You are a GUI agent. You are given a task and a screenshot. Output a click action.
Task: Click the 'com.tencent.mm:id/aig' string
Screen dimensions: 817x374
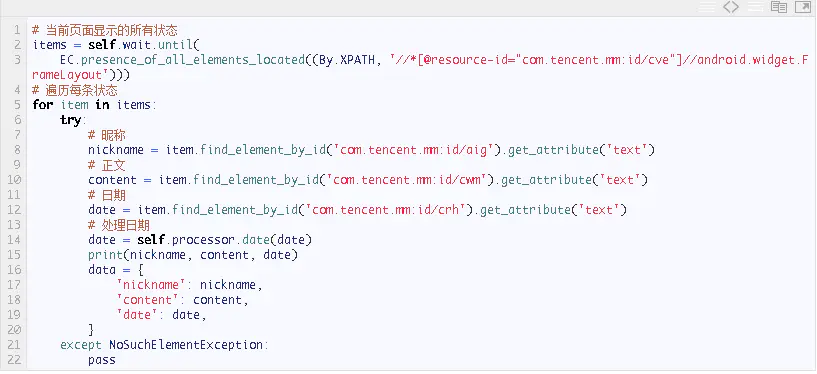(x=413, y=150)
